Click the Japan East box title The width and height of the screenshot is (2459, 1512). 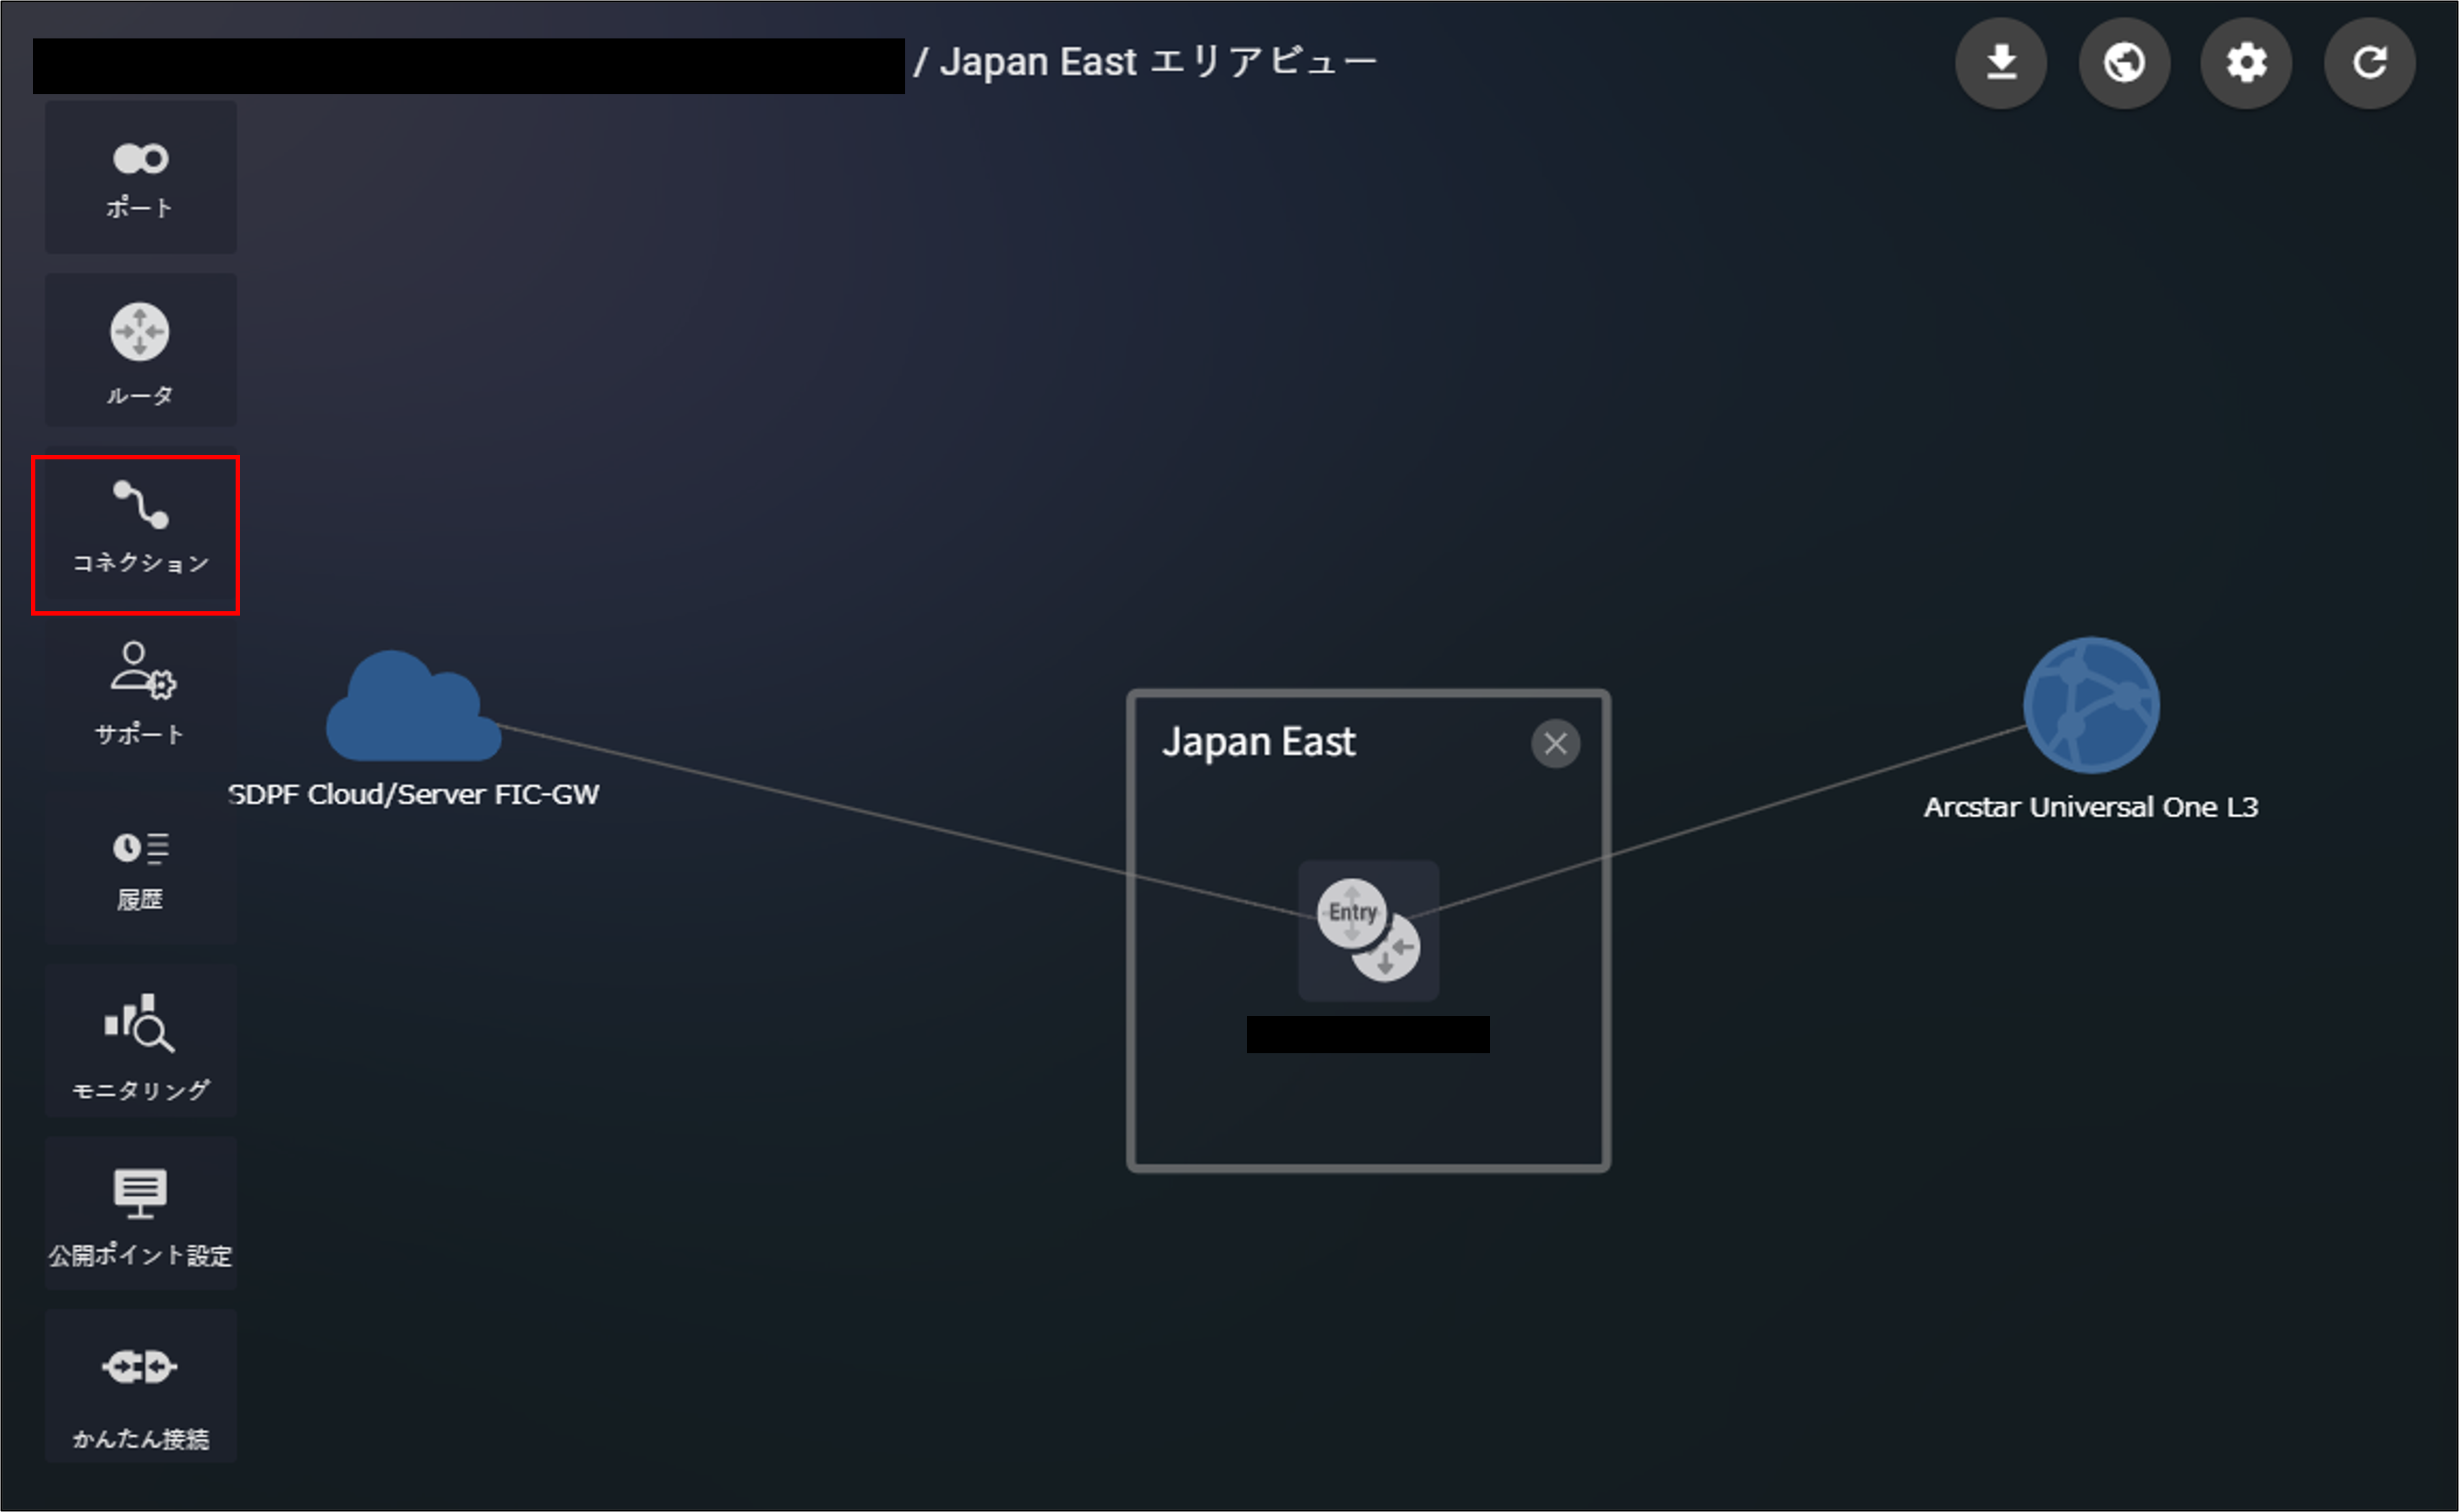(1258, 742)
